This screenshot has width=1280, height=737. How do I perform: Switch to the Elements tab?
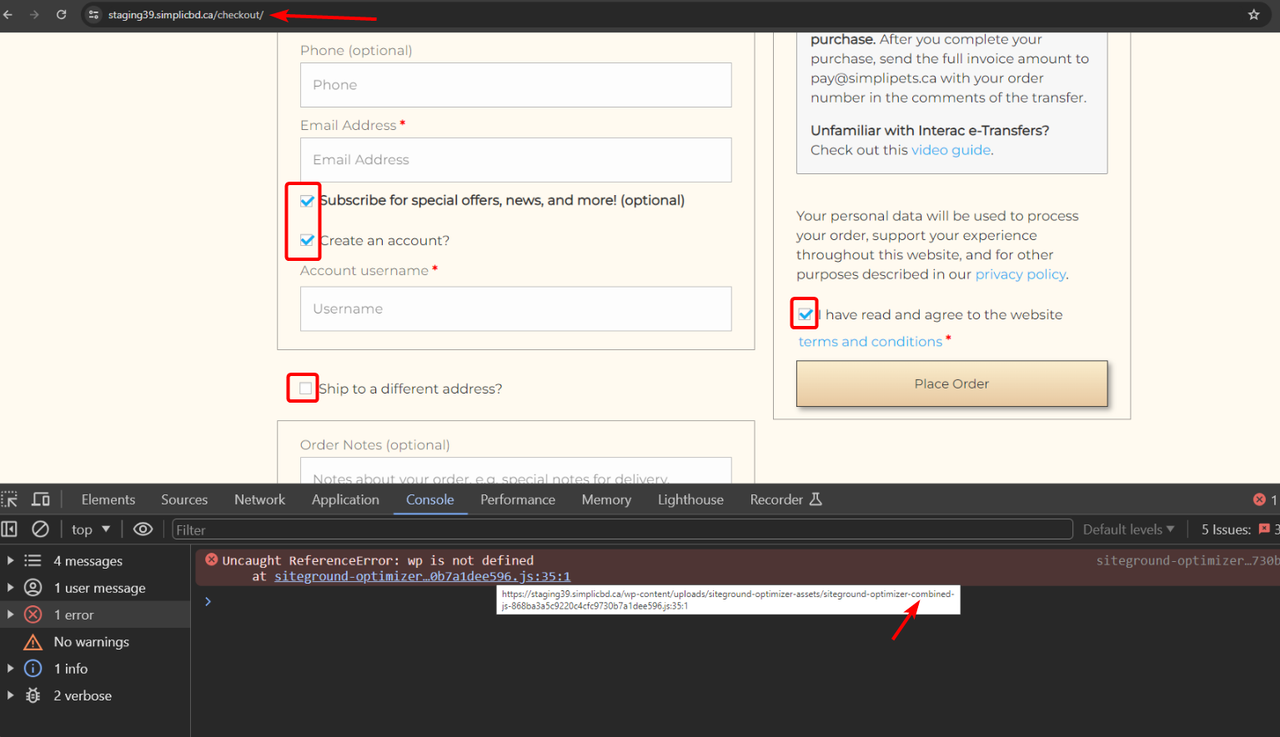tap(108, 499)
